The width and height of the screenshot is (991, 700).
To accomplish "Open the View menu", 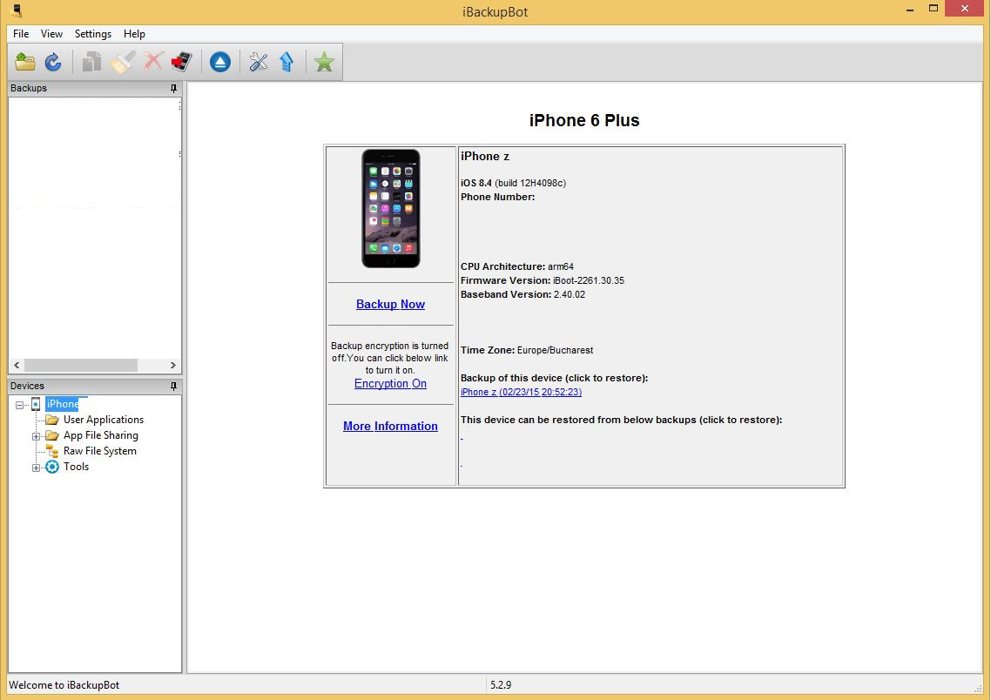I will coord(51,33).
